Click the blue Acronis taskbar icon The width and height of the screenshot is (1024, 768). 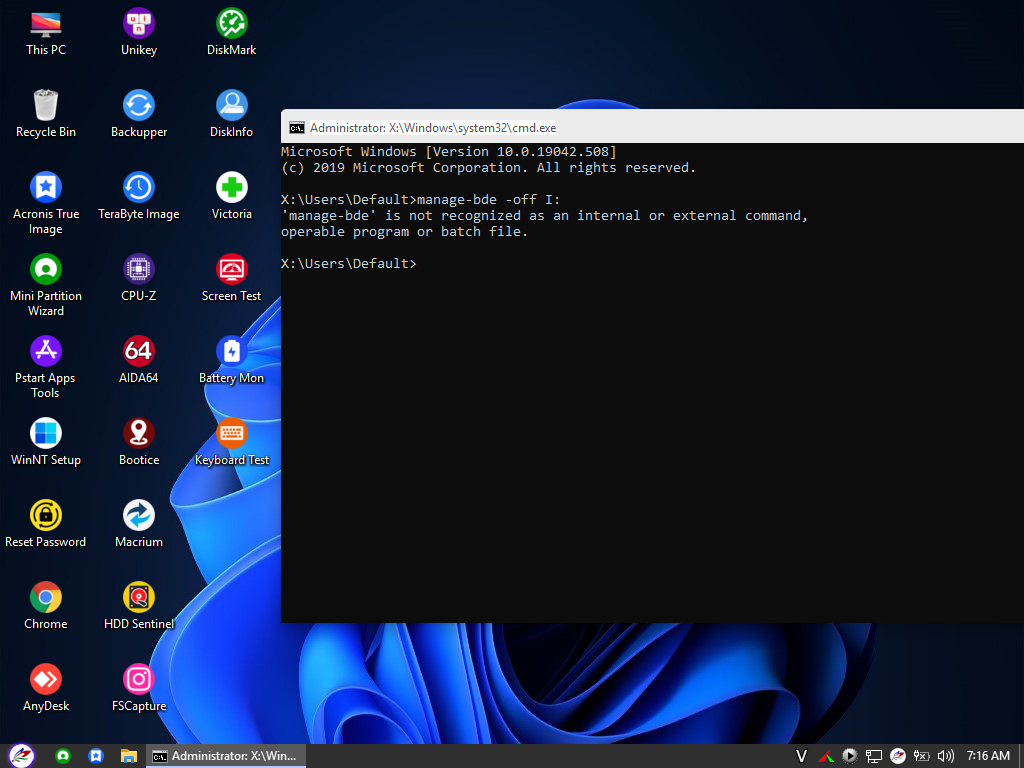(96, 756)
